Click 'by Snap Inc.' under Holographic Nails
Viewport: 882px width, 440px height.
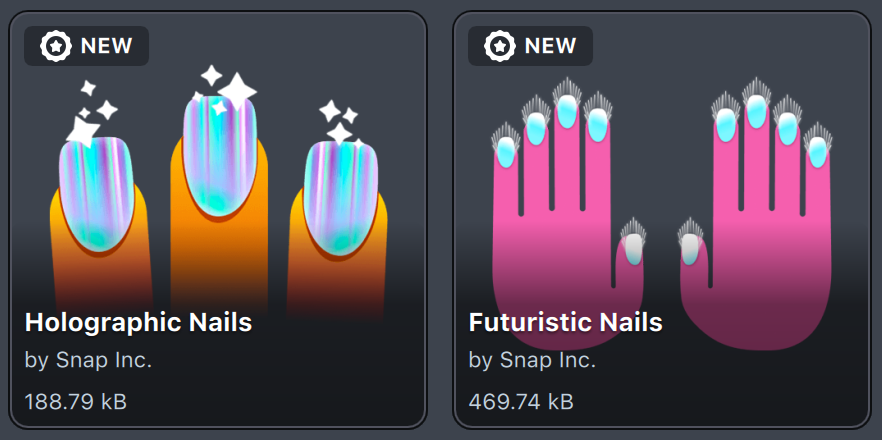(x=88, y=361)
